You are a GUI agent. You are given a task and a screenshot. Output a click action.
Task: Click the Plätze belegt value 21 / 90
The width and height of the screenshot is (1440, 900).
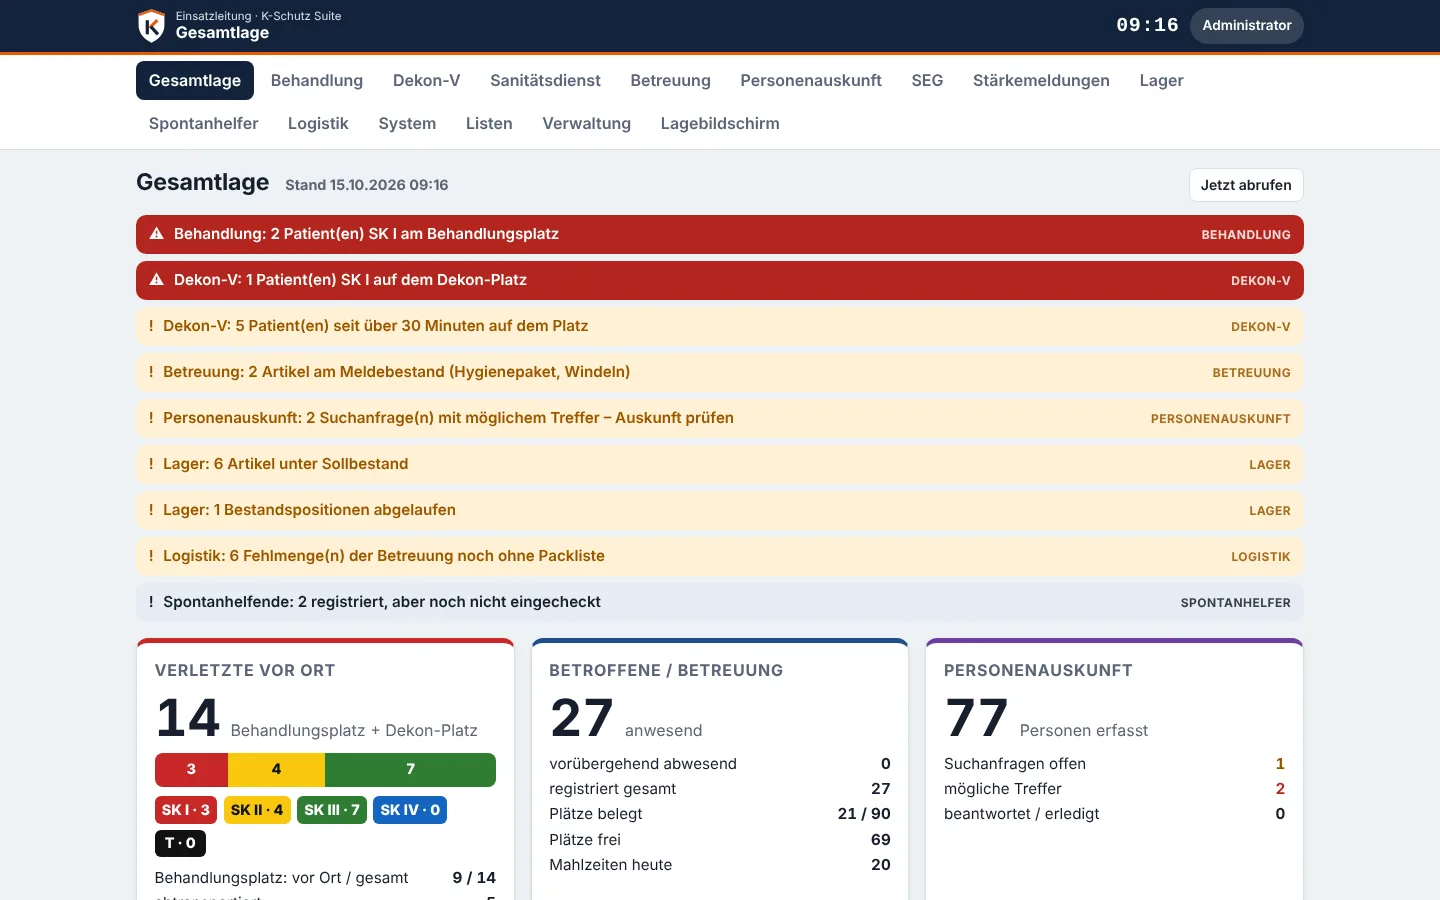click(x=864, y=814)
